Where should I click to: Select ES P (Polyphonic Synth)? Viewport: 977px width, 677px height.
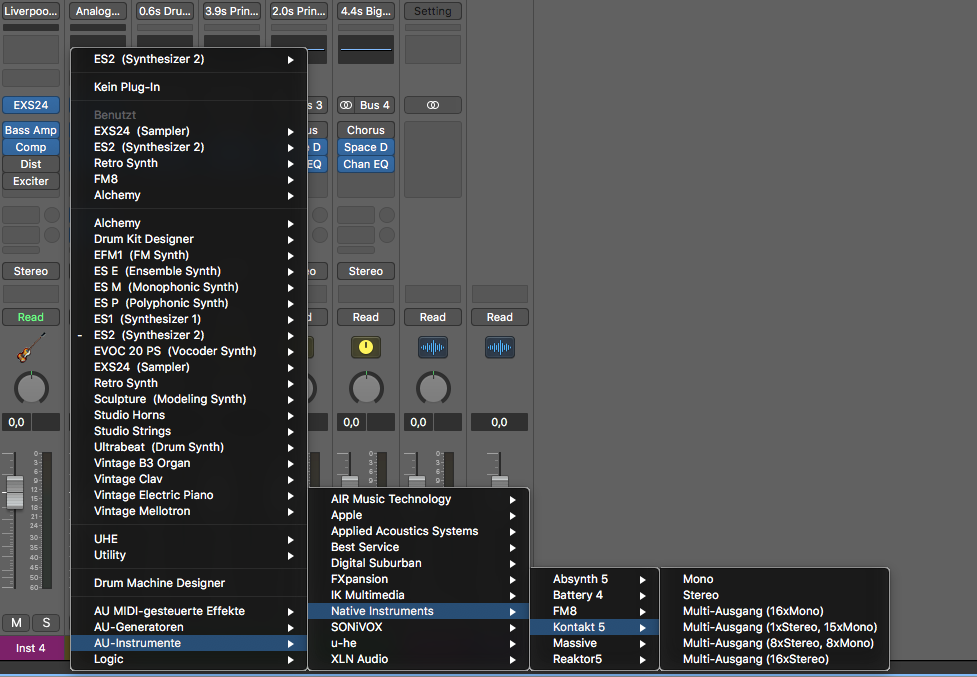coord(189,303)
